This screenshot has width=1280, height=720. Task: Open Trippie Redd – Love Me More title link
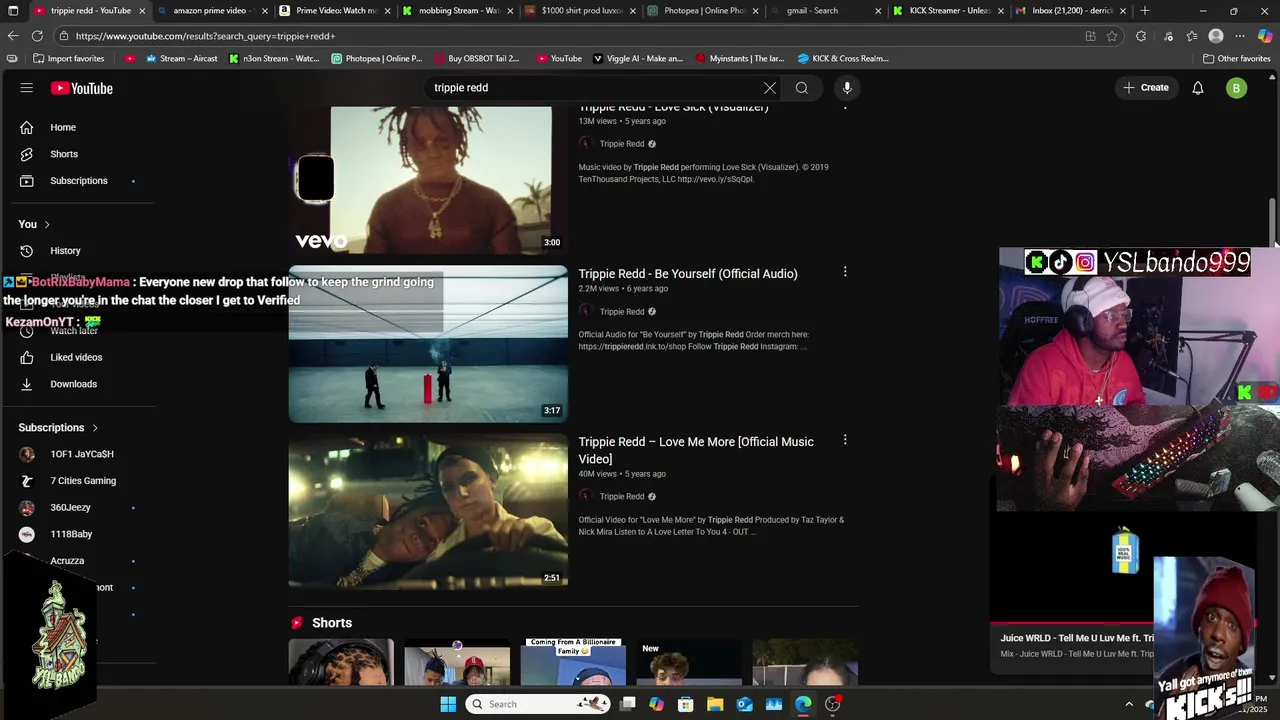point(696,450)
